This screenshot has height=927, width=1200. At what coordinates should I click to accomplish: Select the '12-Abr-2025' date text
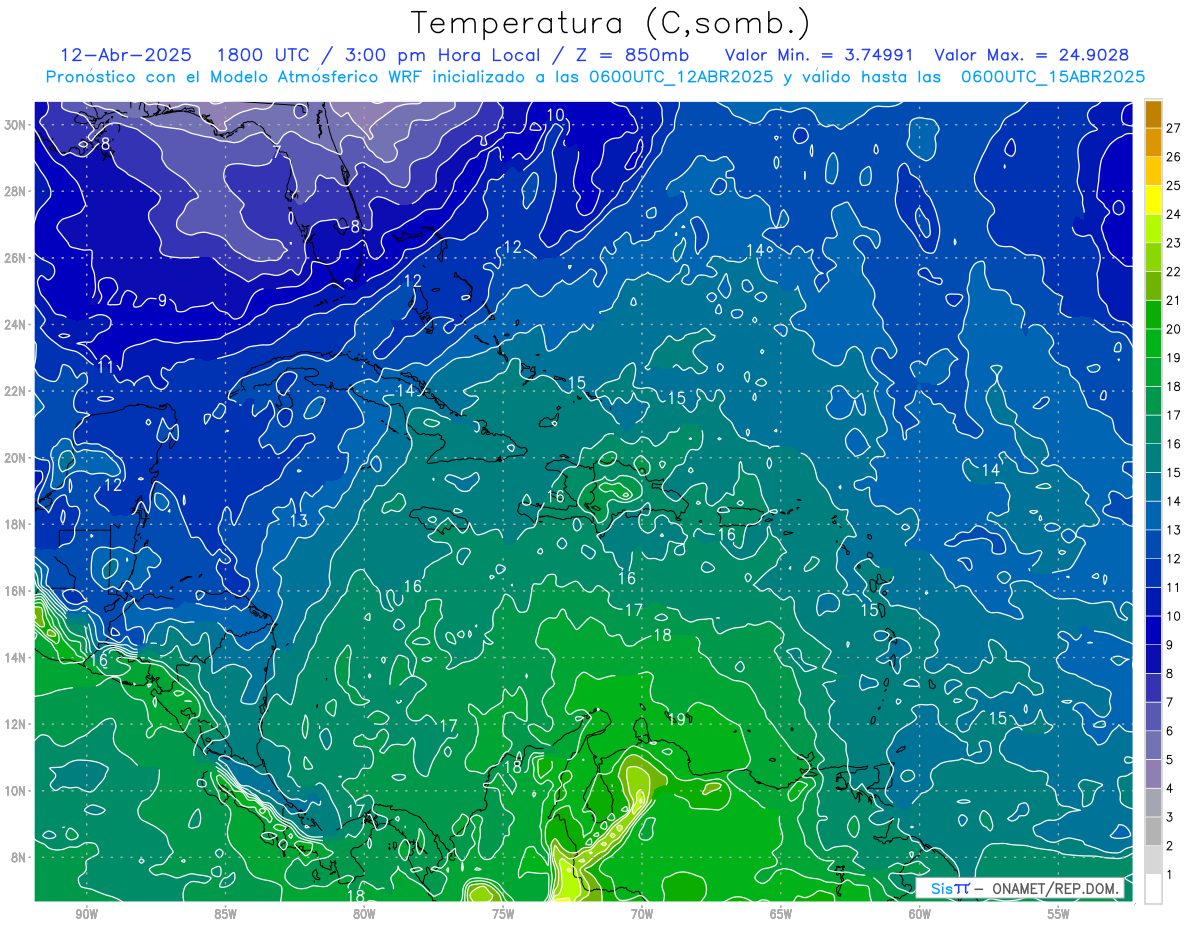coord(124,55)
